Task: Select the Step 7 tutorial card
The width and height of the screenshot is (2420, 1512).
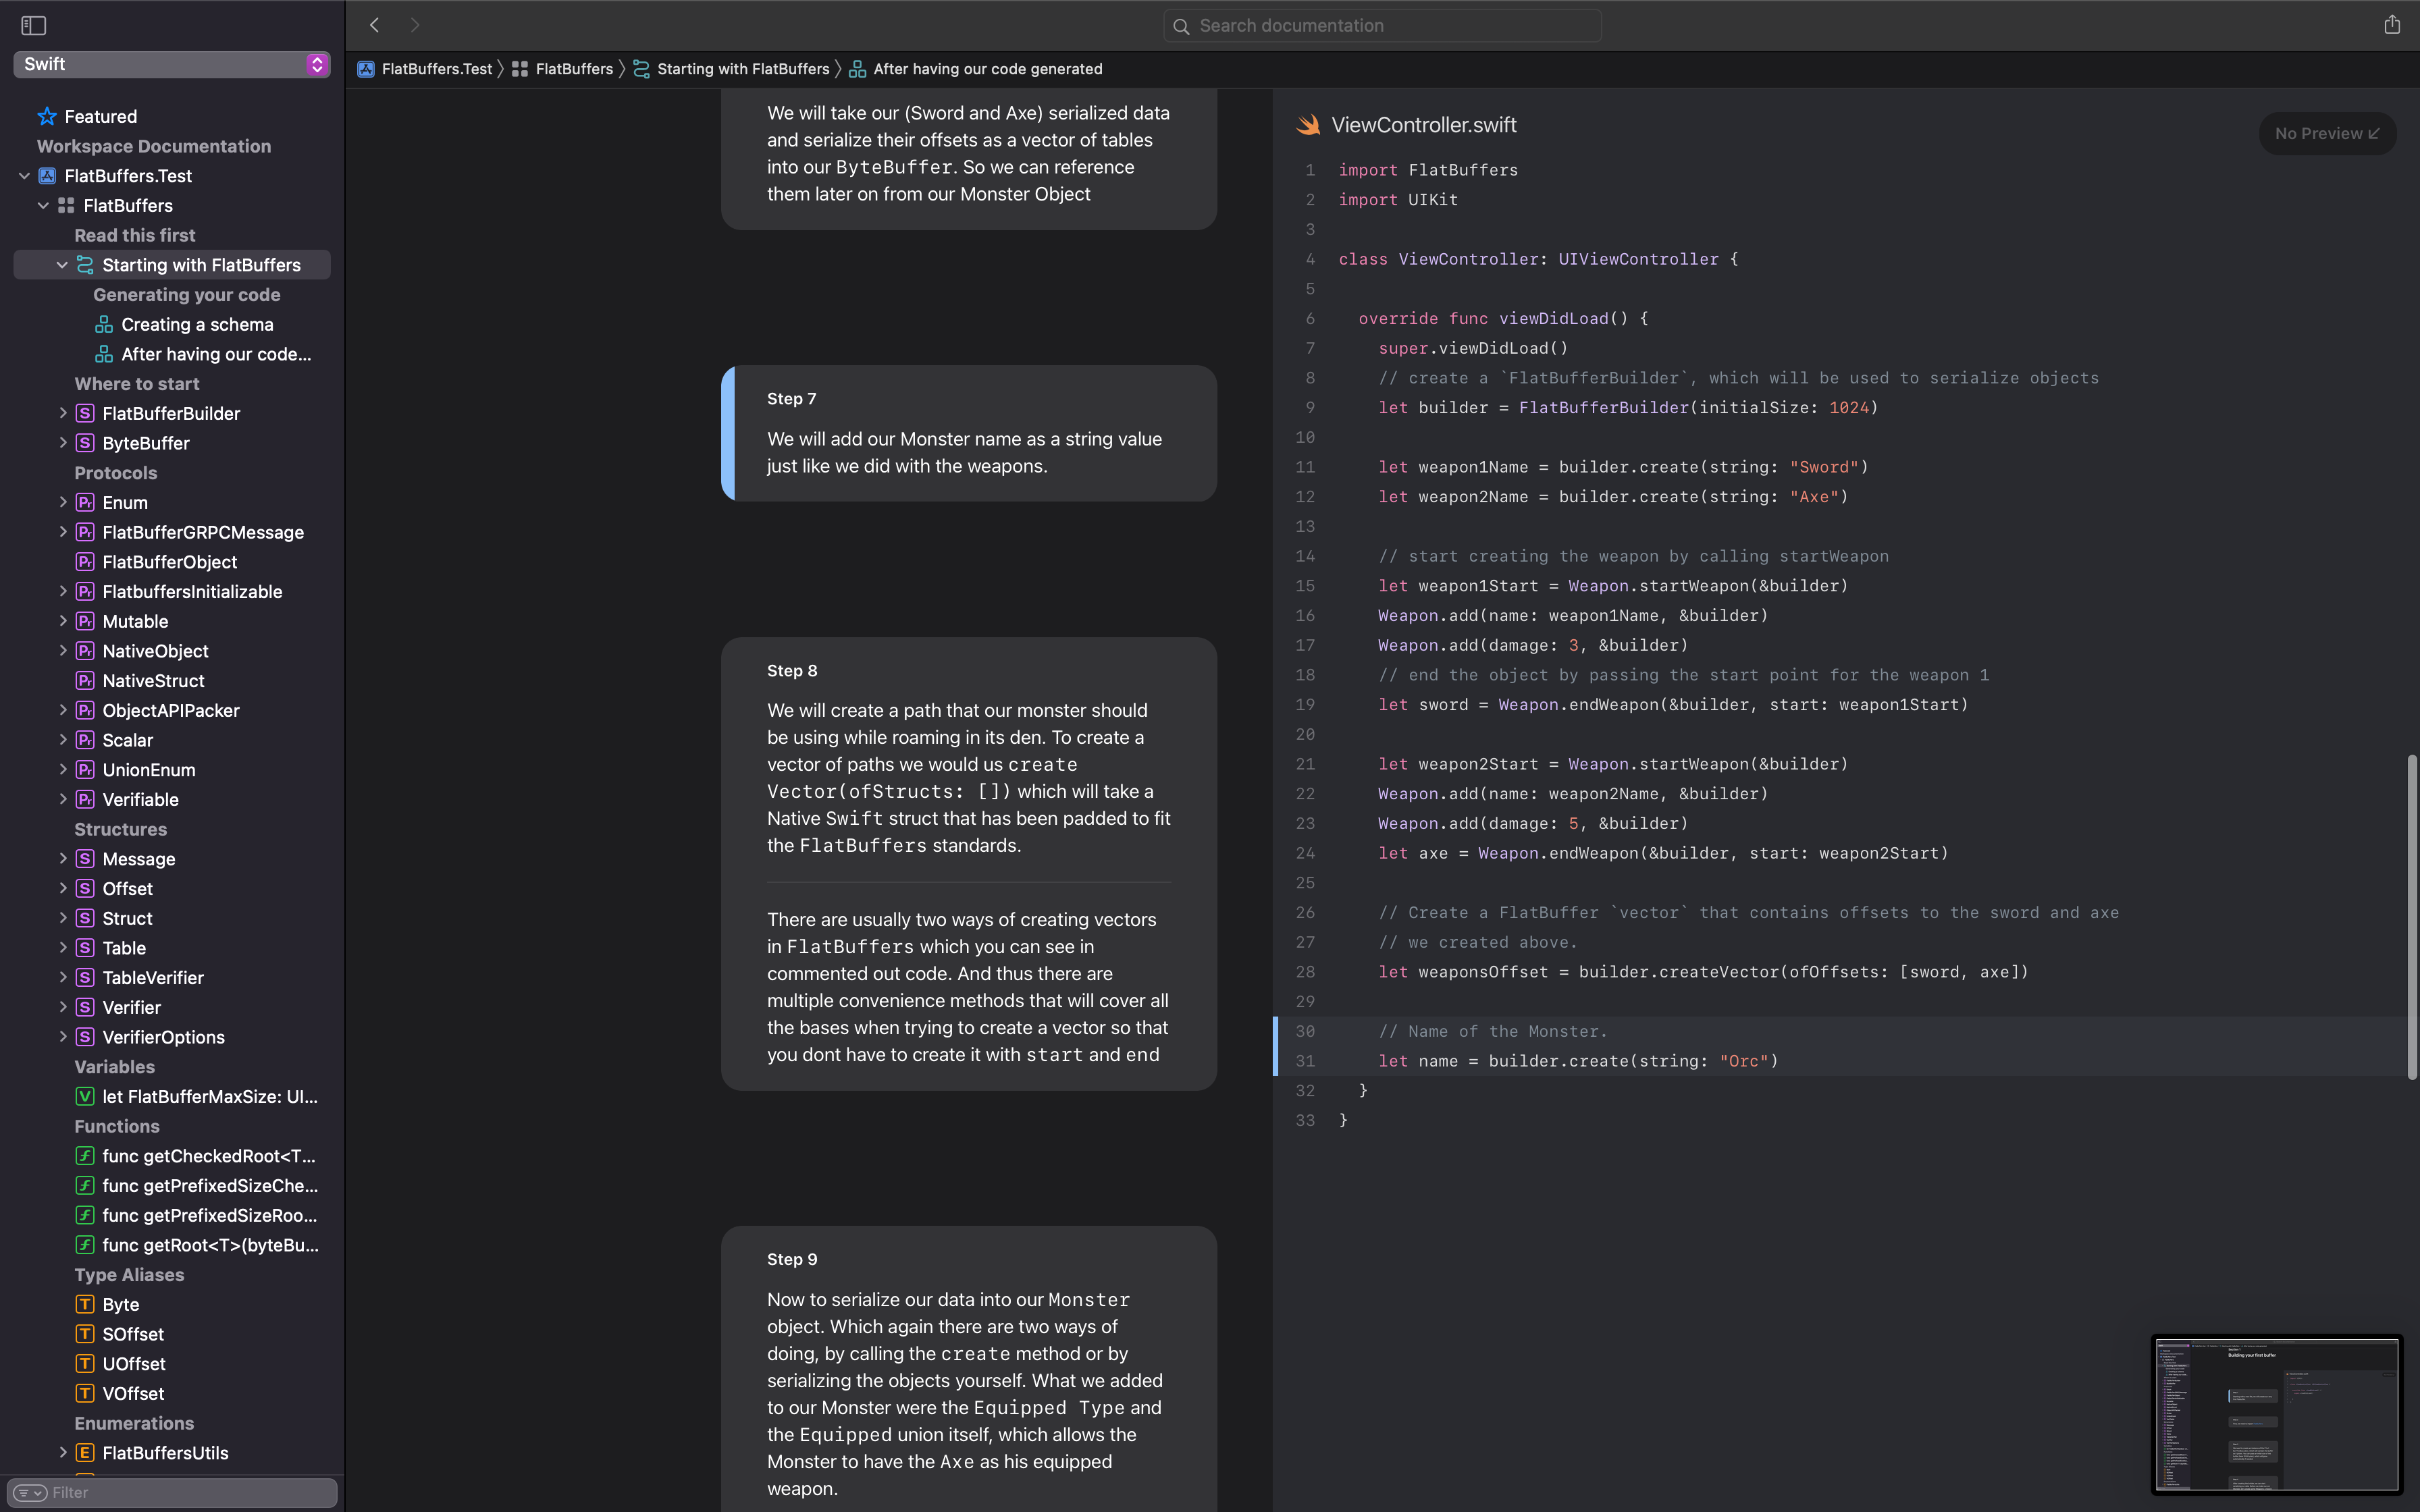Action: (969, 433)
